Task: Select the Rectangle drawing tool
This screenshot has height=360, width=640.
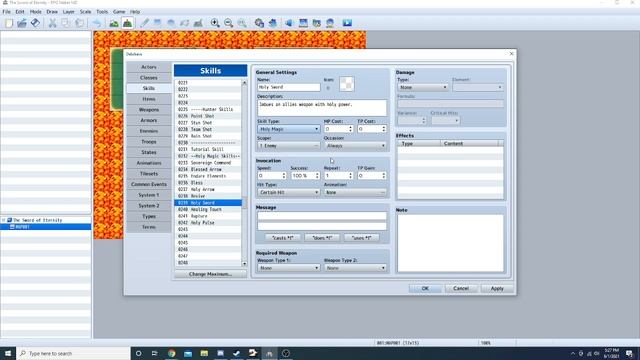Action: (x=158, y=23)
